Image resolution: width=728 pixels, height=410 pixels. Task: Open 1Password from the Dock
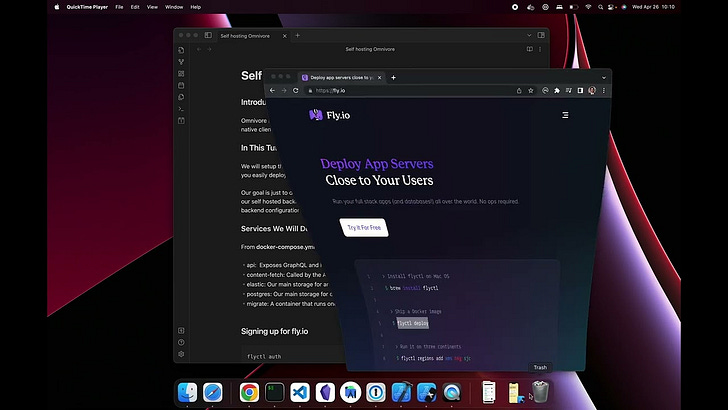(376, 392)
